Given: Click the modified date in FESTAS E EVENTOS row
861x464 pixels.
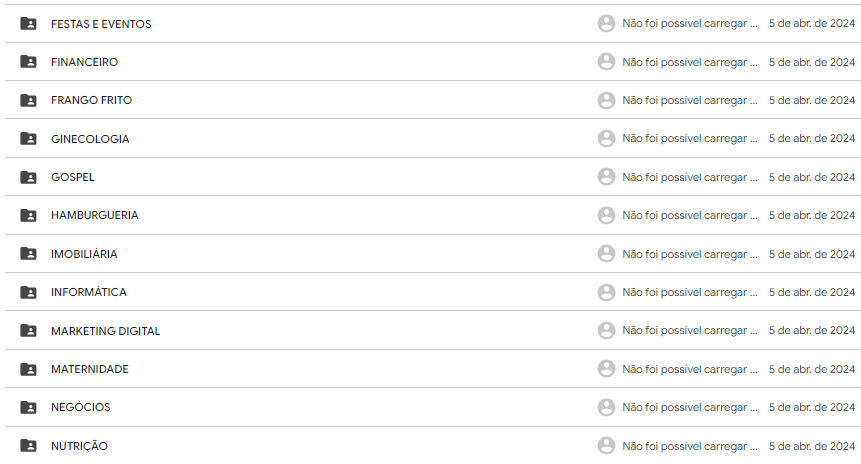Looking at the screenshot, I should [811, 24].
